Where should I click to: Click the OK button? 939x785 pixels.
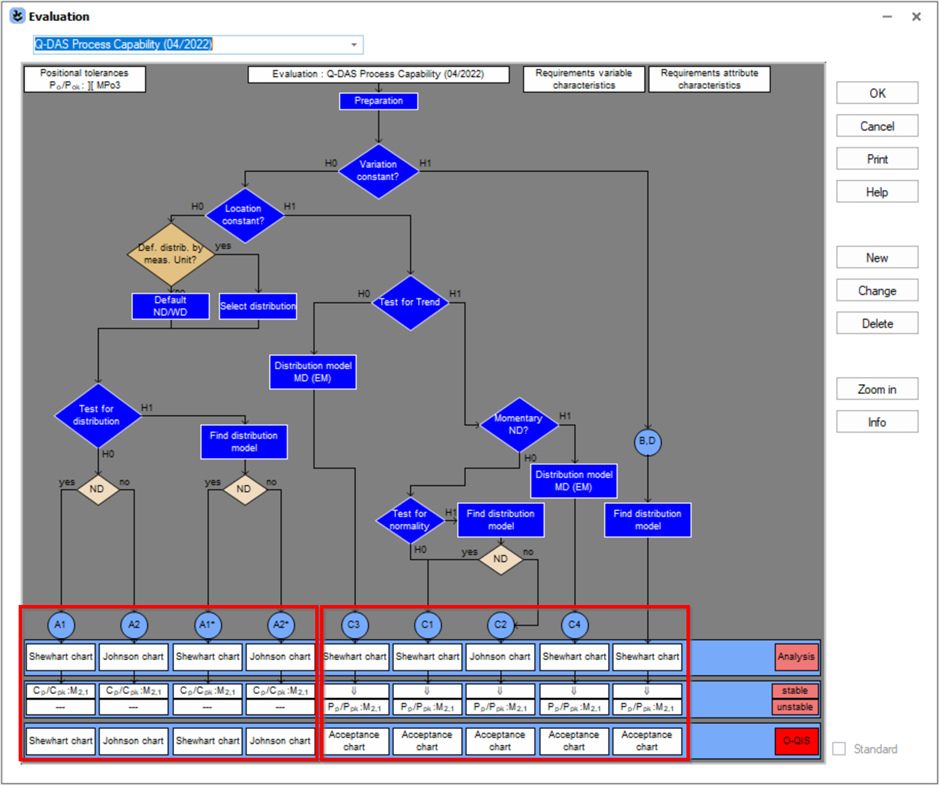pos(877,93)
